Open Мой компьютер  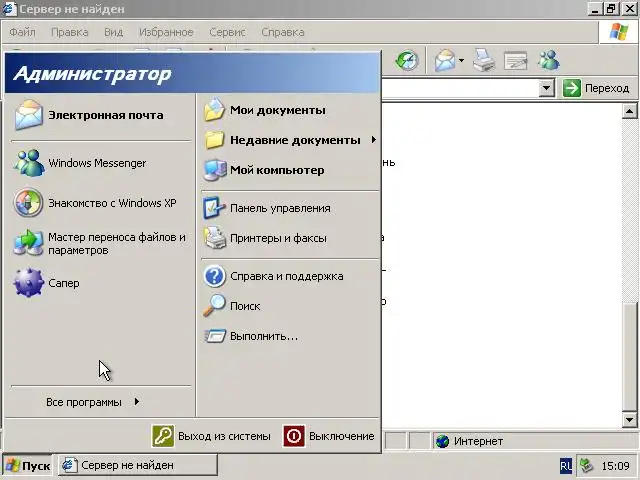click(290, 170)
